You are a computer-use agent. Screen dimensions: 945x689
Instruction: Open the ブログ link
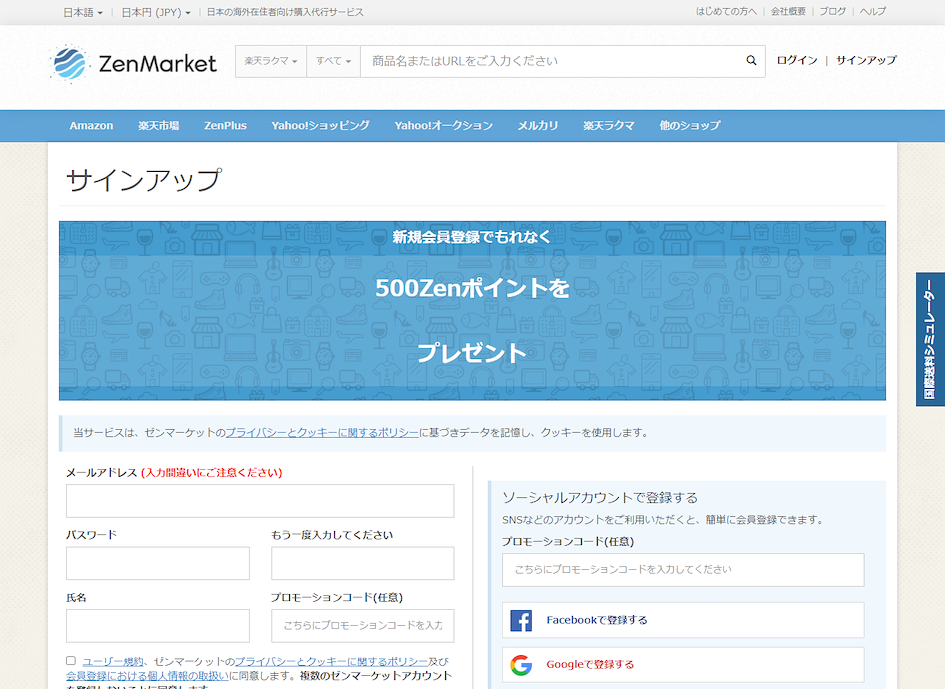(832, 11)
